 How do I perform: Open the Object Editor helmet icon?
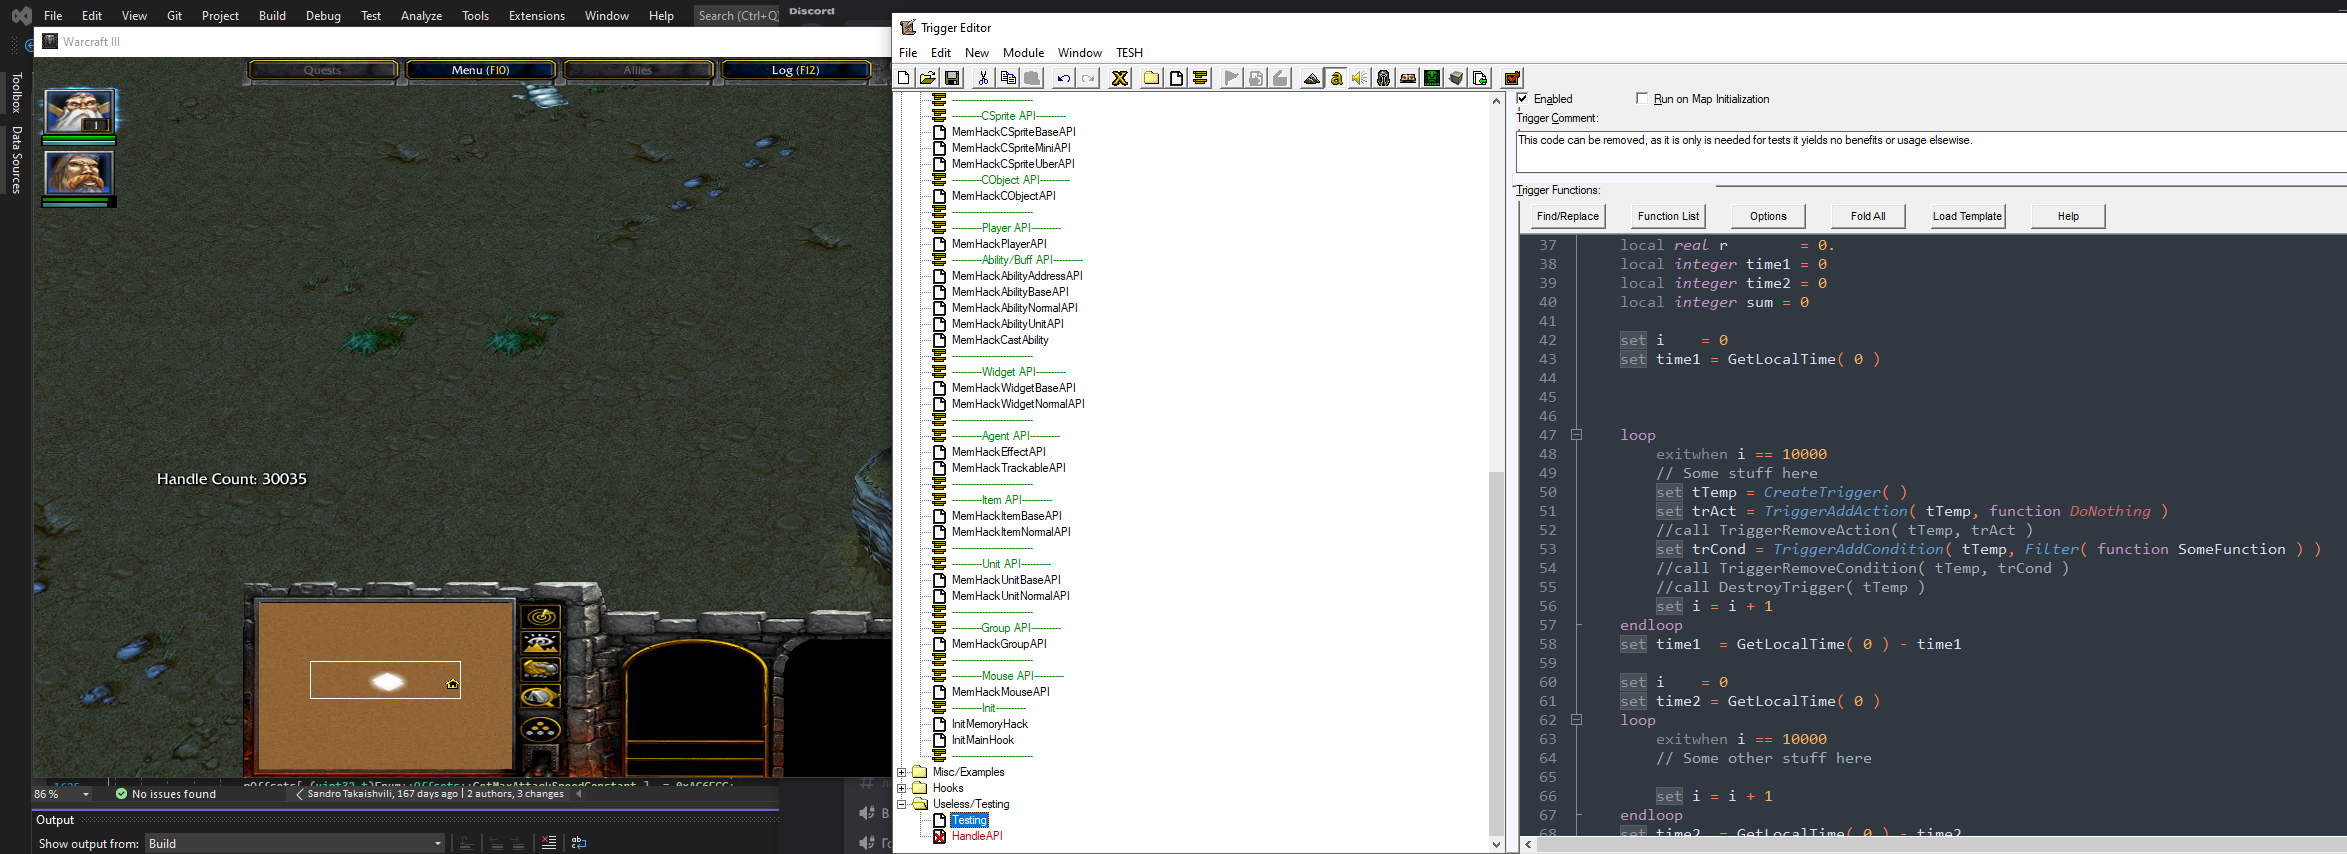point(1384,78)
